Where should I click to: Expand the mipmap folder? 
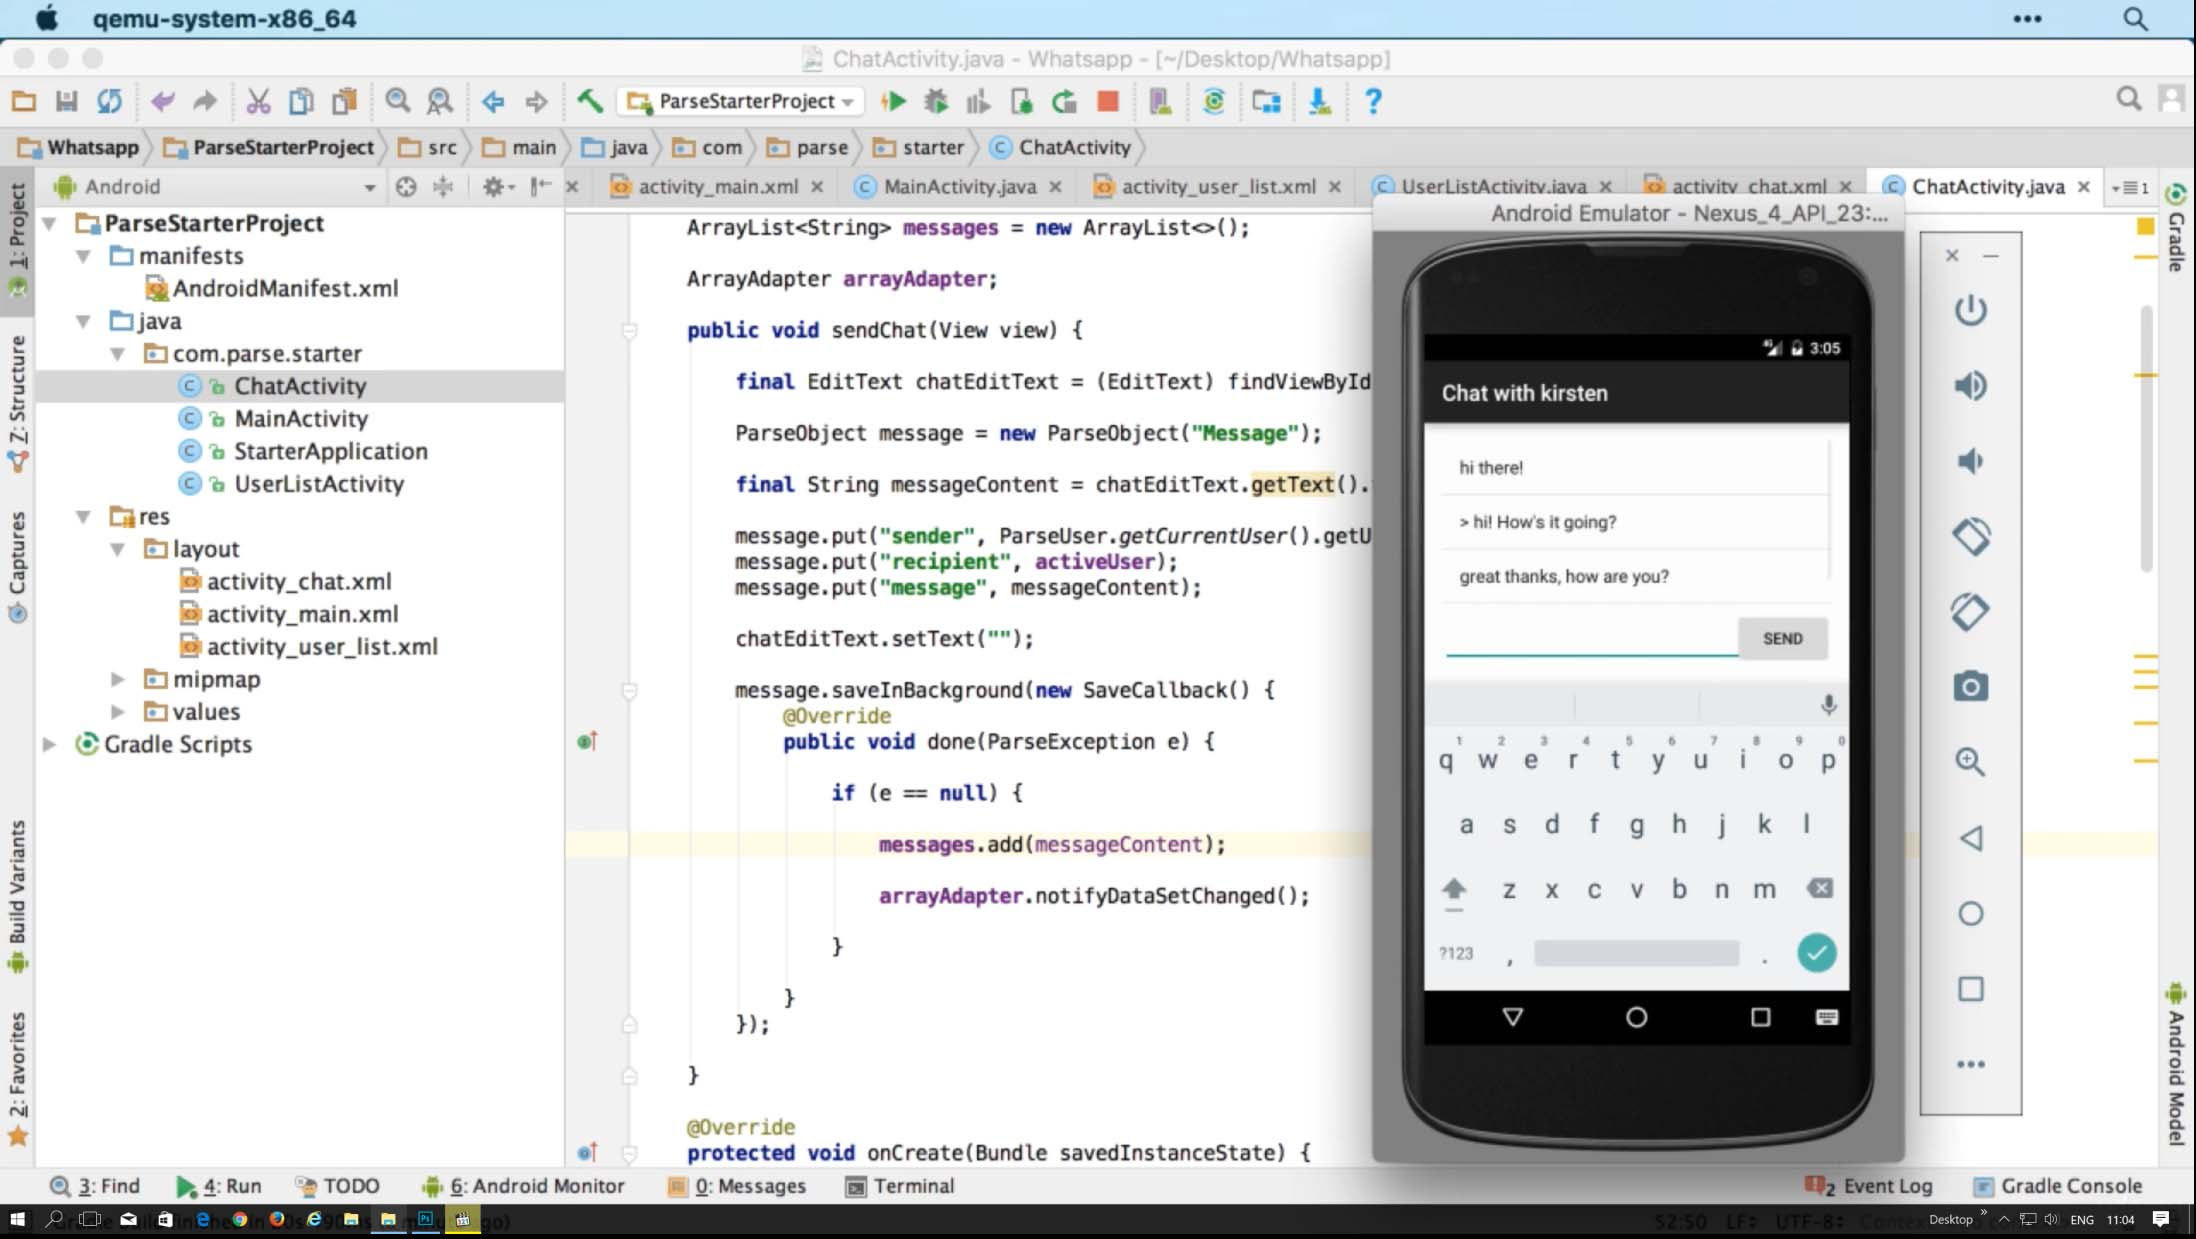point(117,680)
